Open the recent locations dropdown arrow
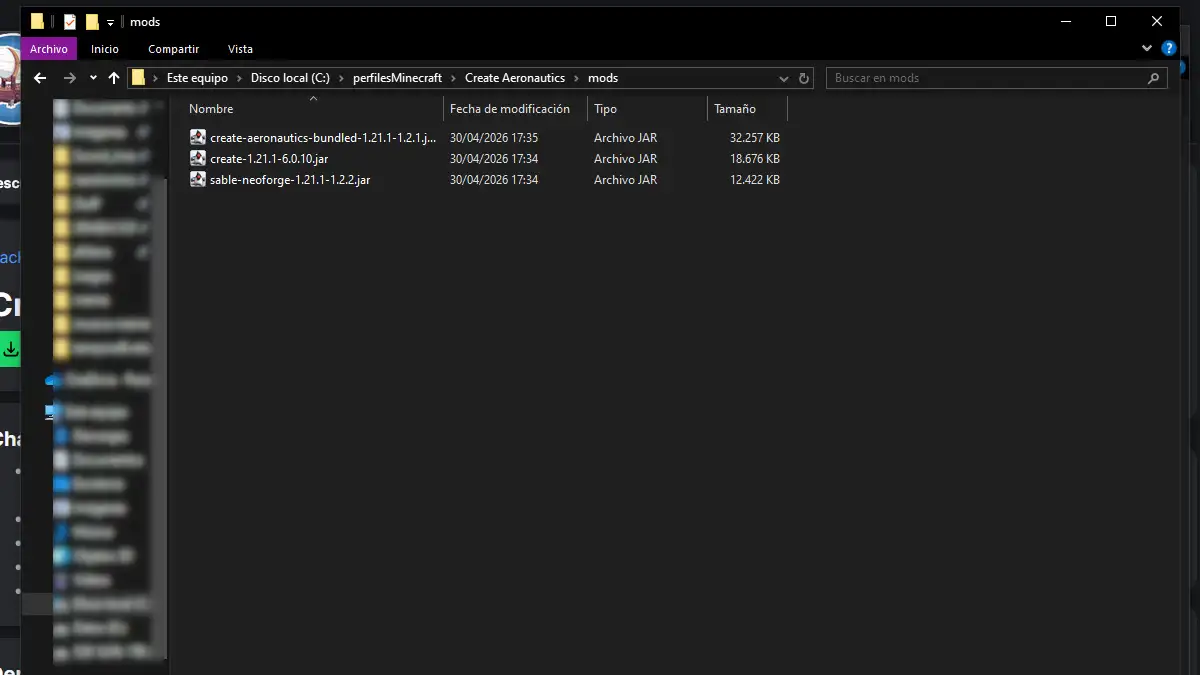Viewport: 1200px width, 675px height. pyautogui.click(x=93, y=78)
